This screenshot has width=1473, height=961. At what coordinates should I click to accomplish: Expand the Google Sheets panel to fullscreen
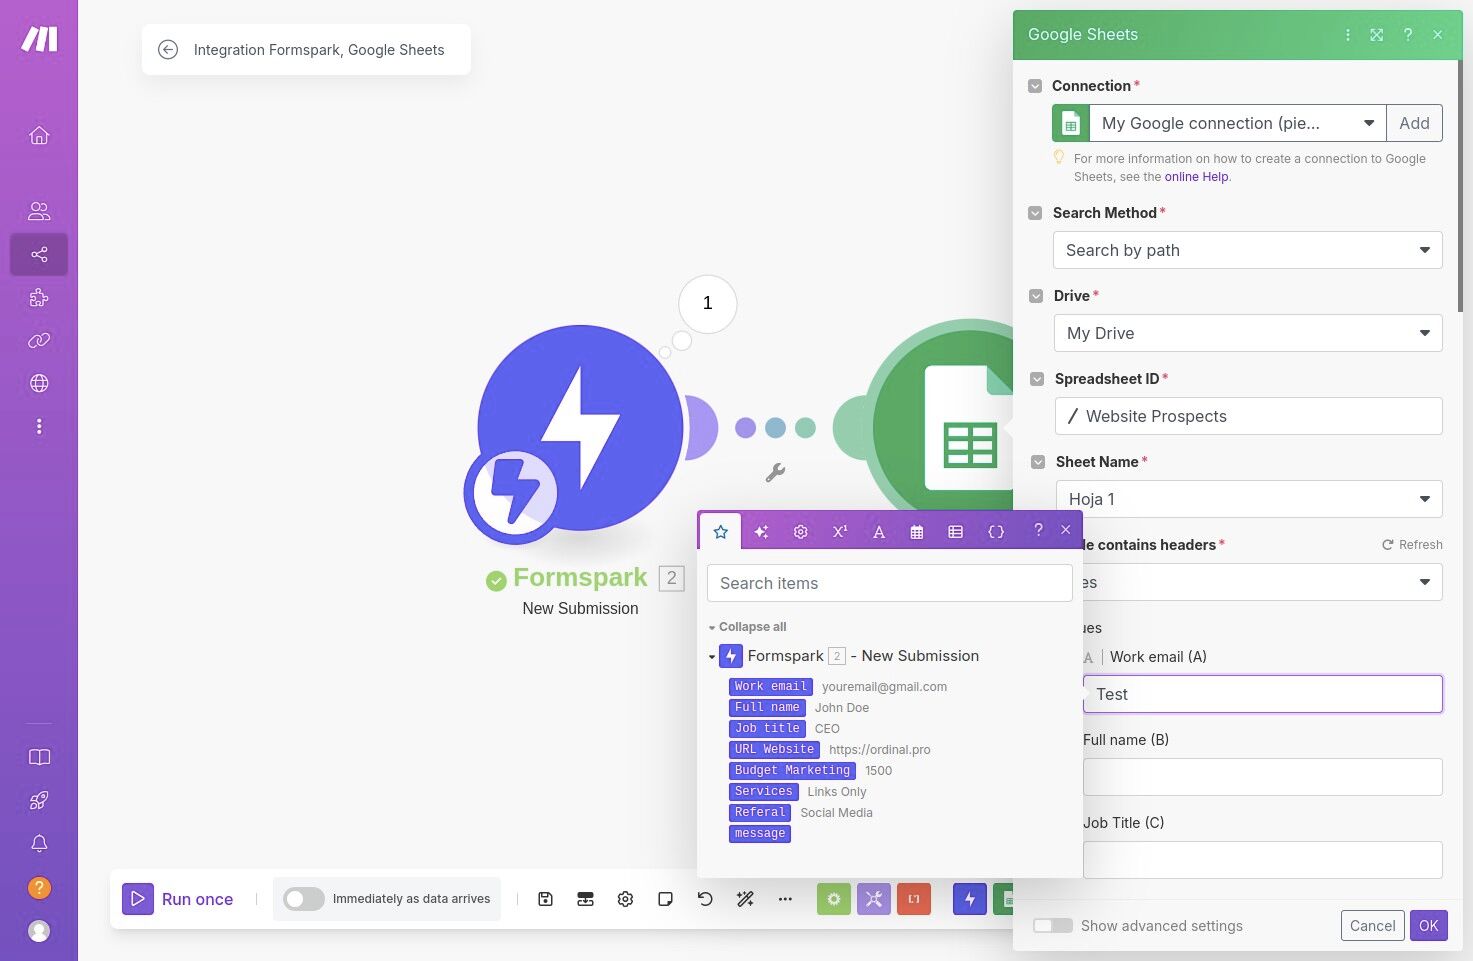[x=1377, y=35]
